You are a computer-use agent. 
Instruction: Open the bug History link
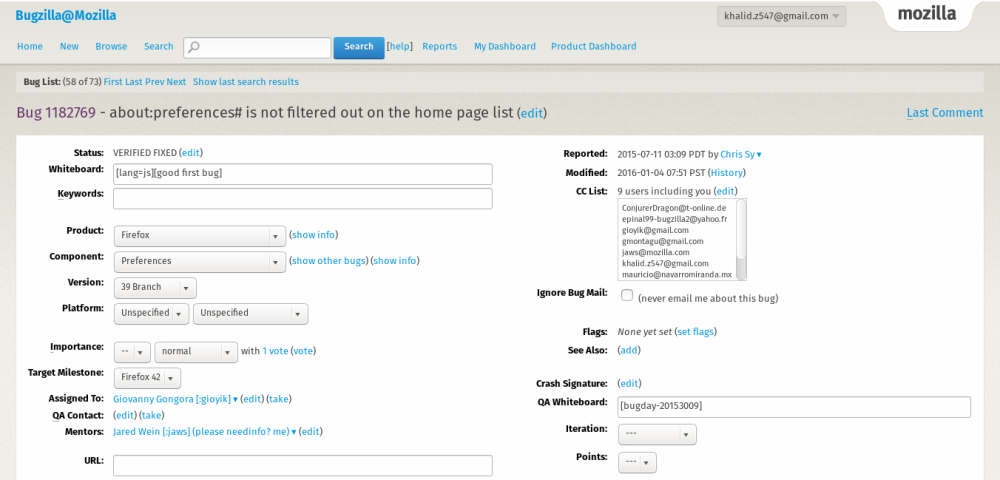click(726, 173)
